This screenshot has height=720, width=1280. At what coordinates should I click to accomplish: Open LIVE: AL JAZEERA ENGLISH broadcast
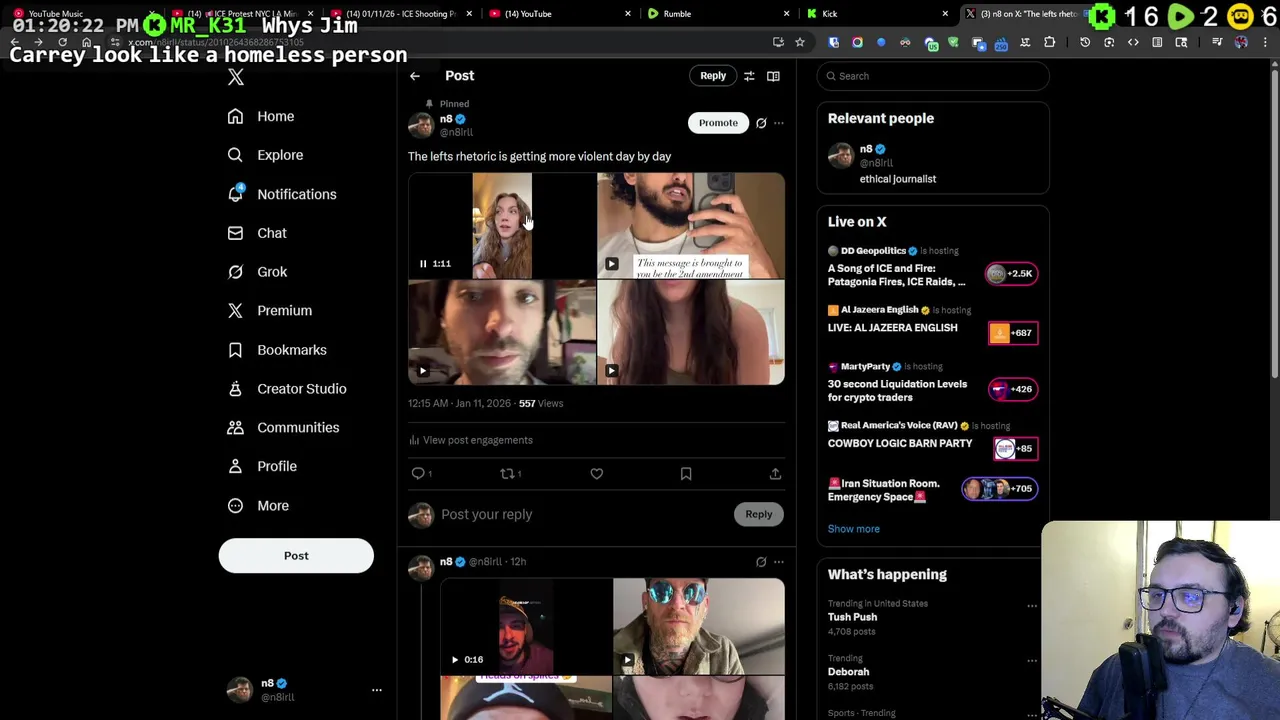[x=933, y=327]
